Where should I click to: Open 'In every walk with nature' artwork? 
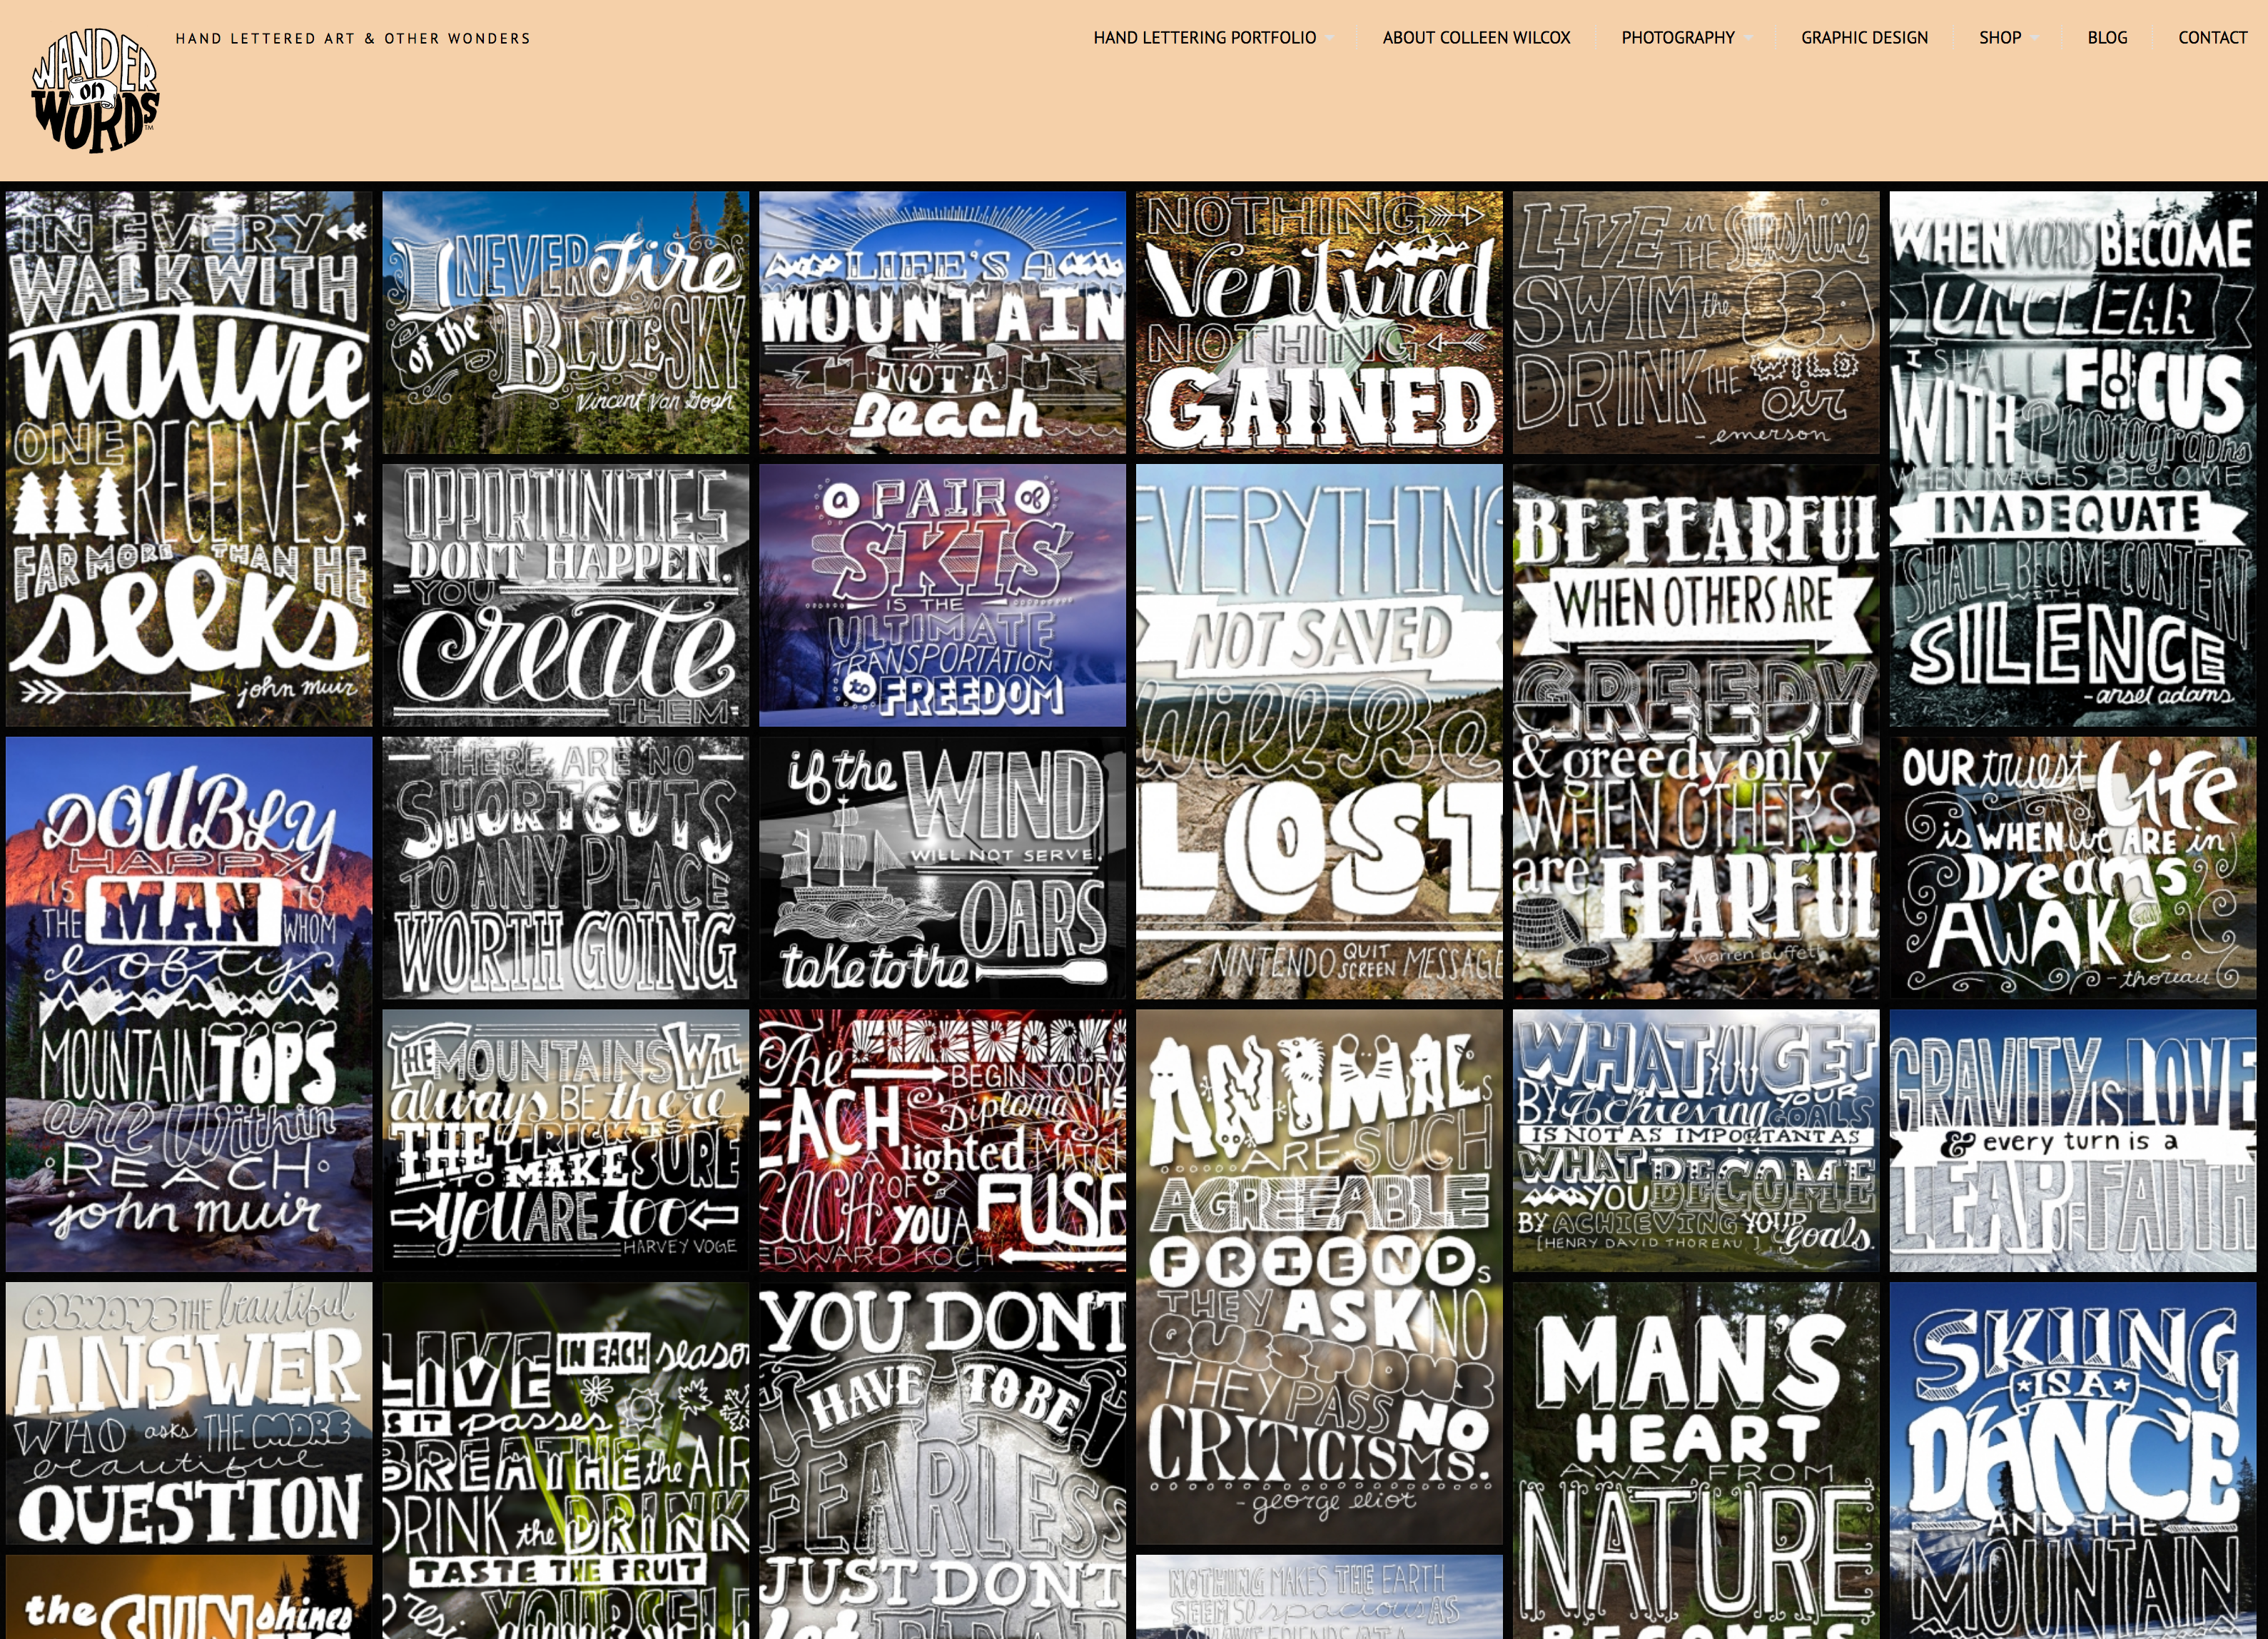(189, 459)
